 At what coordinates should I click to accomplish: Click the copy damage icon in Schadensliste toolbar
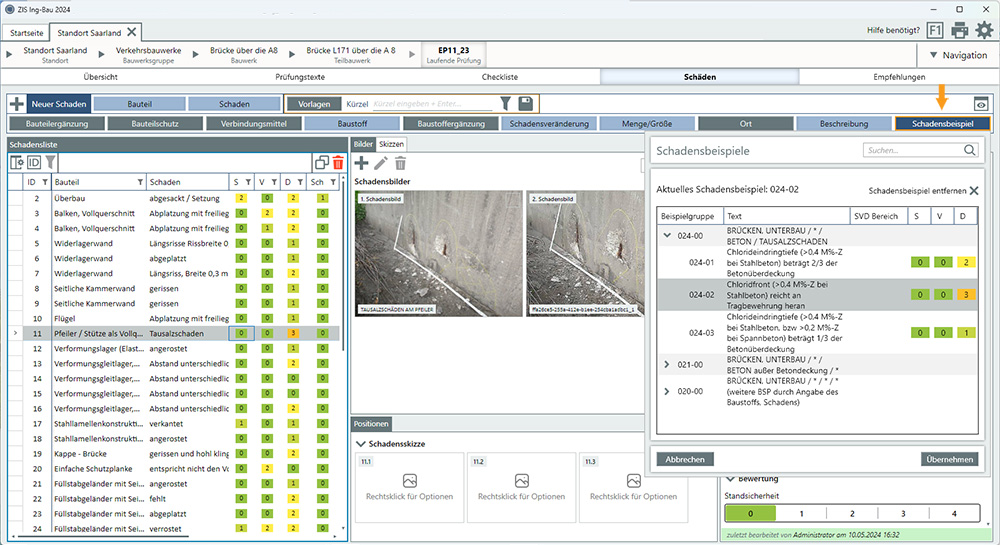click(x=322, y=162)
